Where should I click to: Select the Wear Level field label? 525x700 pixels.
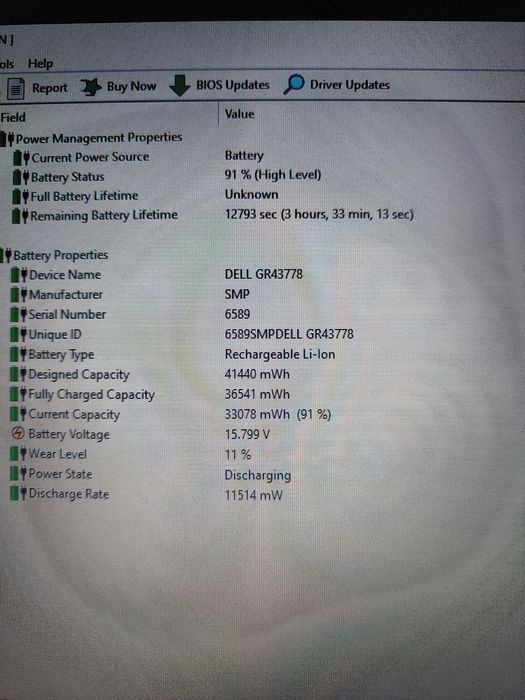tap(58, 454)
